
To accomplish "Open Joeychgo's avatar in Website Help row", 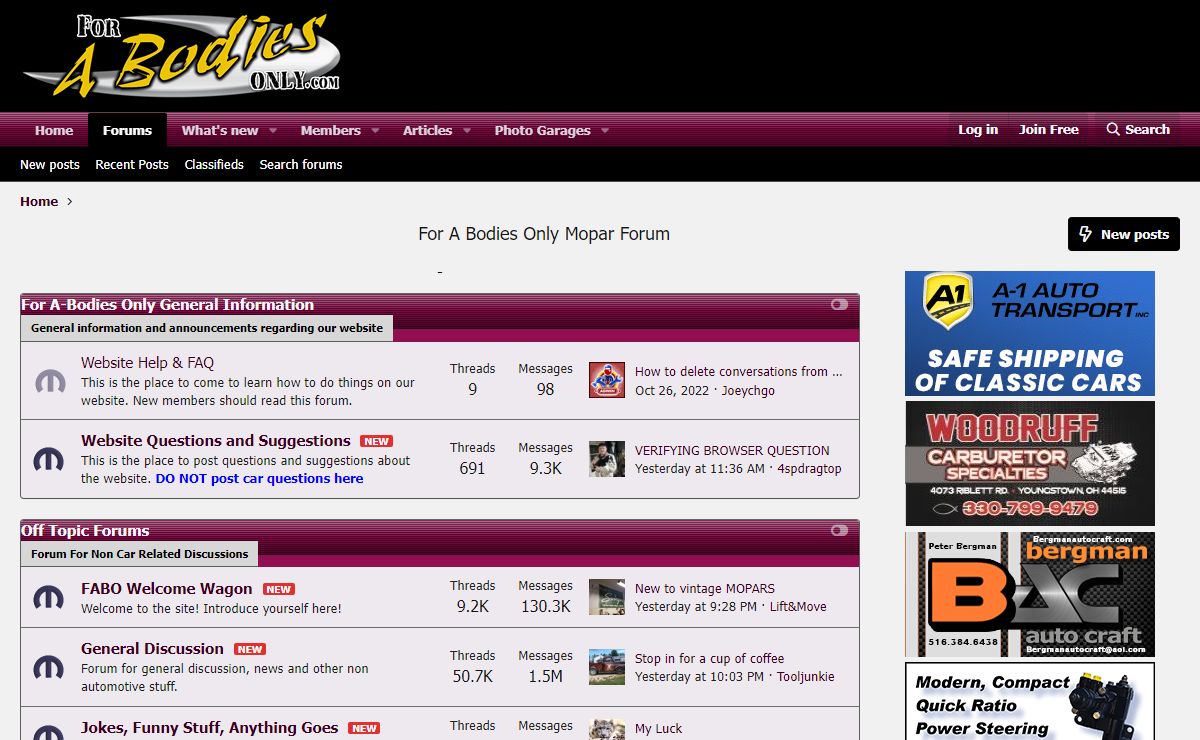I will click(x=607, y=380).
